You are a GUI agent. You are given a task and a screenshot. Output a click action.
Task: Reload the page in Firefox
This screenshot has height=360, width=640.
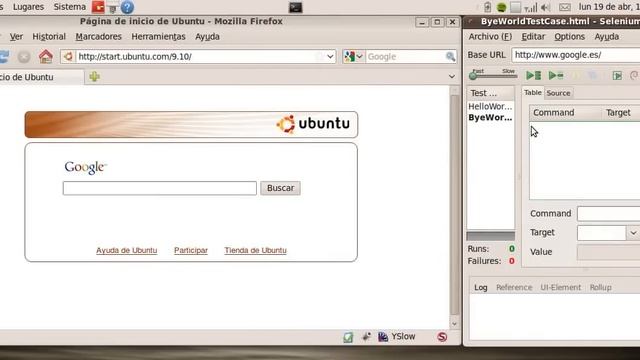coord(4,56)
